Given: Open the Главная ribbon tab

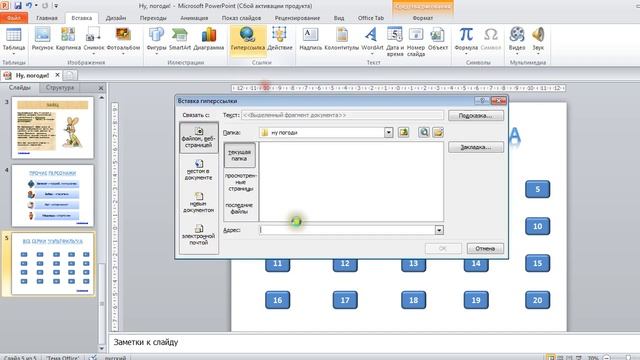Looking at the screenshot, I should [47, 18].
